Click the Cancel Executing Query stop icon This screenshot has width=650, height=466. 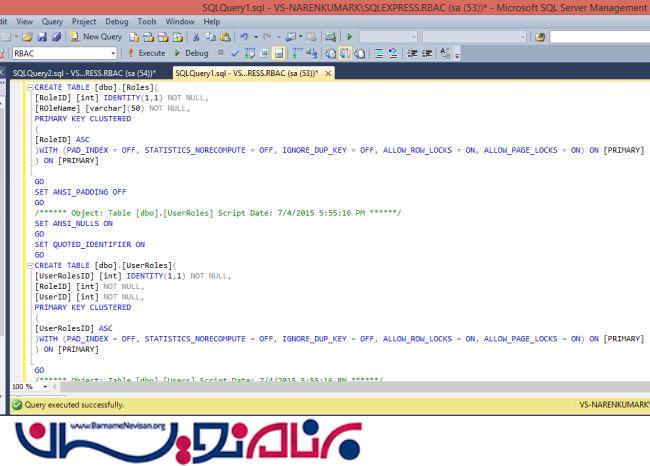pyautogui.click(x=217, y=52)
